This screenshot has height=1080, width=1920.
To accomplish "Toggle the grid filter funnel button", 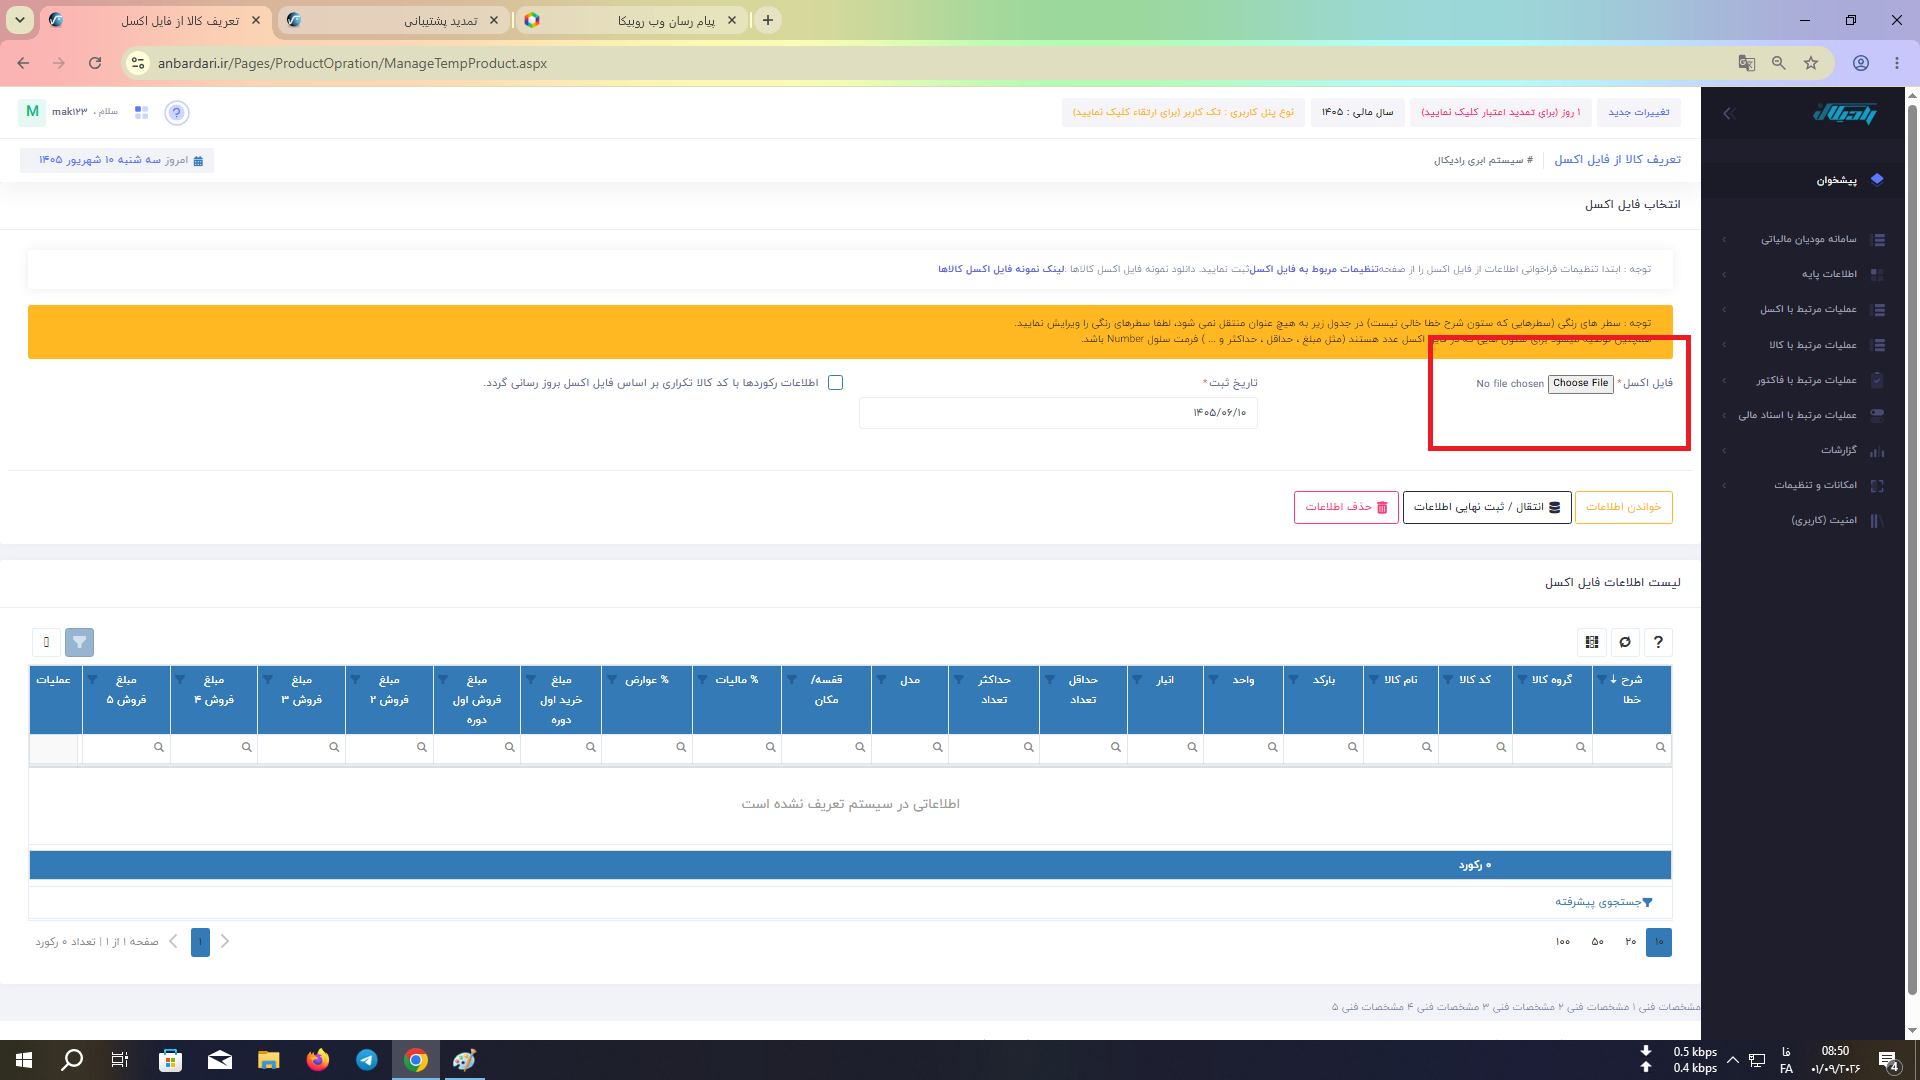I will (79, 642).
